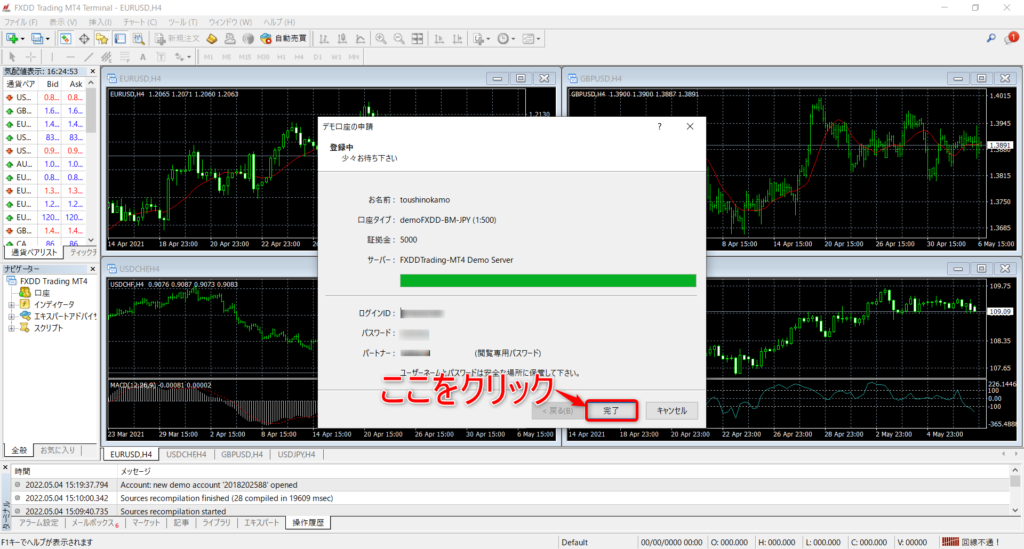Toggle chart shift icon
The width and height of the screenshot is (1024, 549).
(x=458, y=39)
